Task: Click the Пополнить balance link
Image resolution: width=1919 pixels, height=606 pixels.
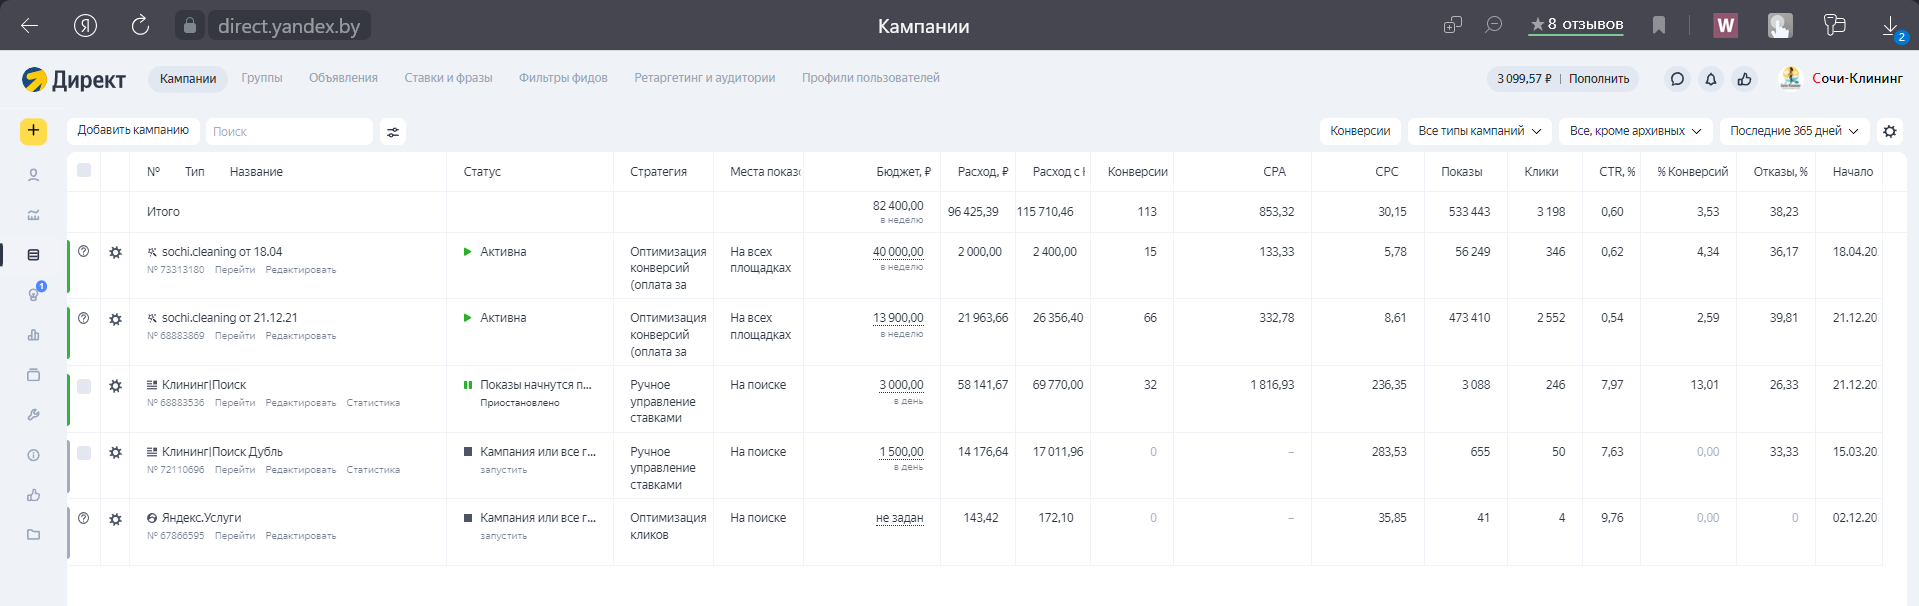Action: pos(1598,79)
